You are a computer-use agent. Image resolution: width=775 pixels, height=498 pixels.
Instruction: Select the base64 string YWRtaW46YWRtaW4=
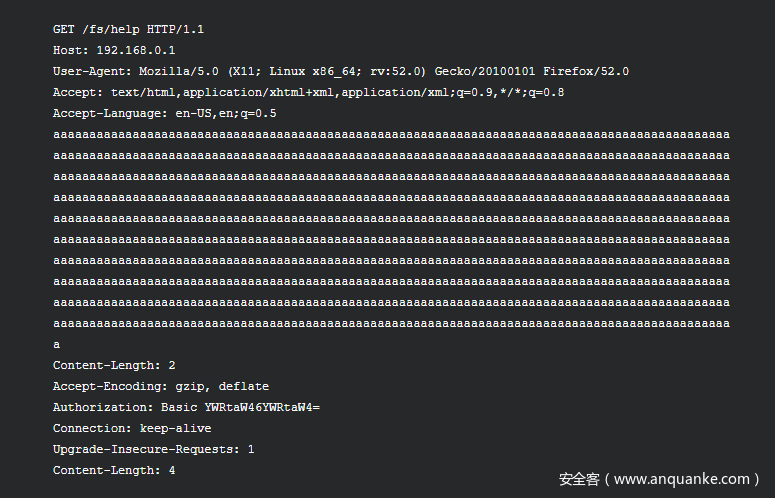coord(262,408)
